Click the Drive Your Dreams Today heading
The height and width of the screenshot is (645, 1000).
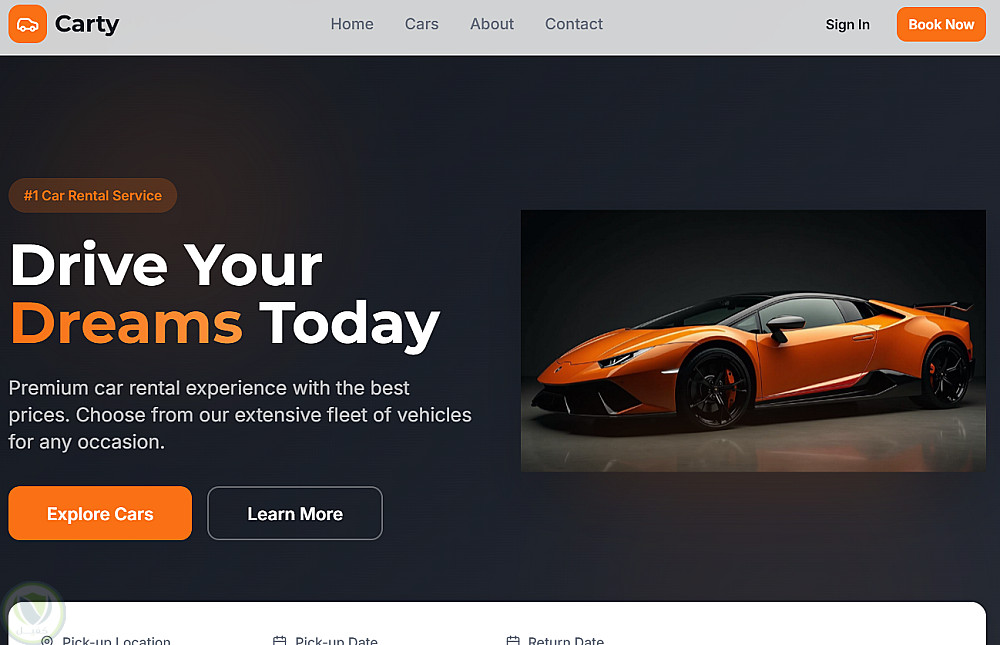click(x=224, y=297)
